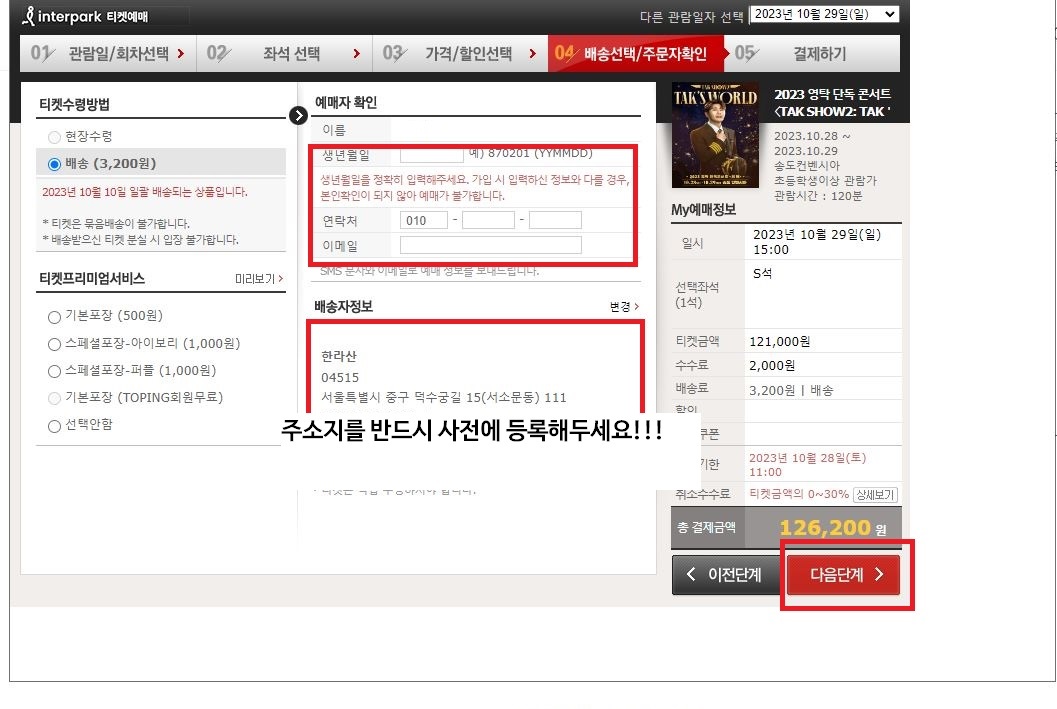Click the 121,000원 ticket price value
This screenshot has height=709, width=1057.
tap(779, 342)
